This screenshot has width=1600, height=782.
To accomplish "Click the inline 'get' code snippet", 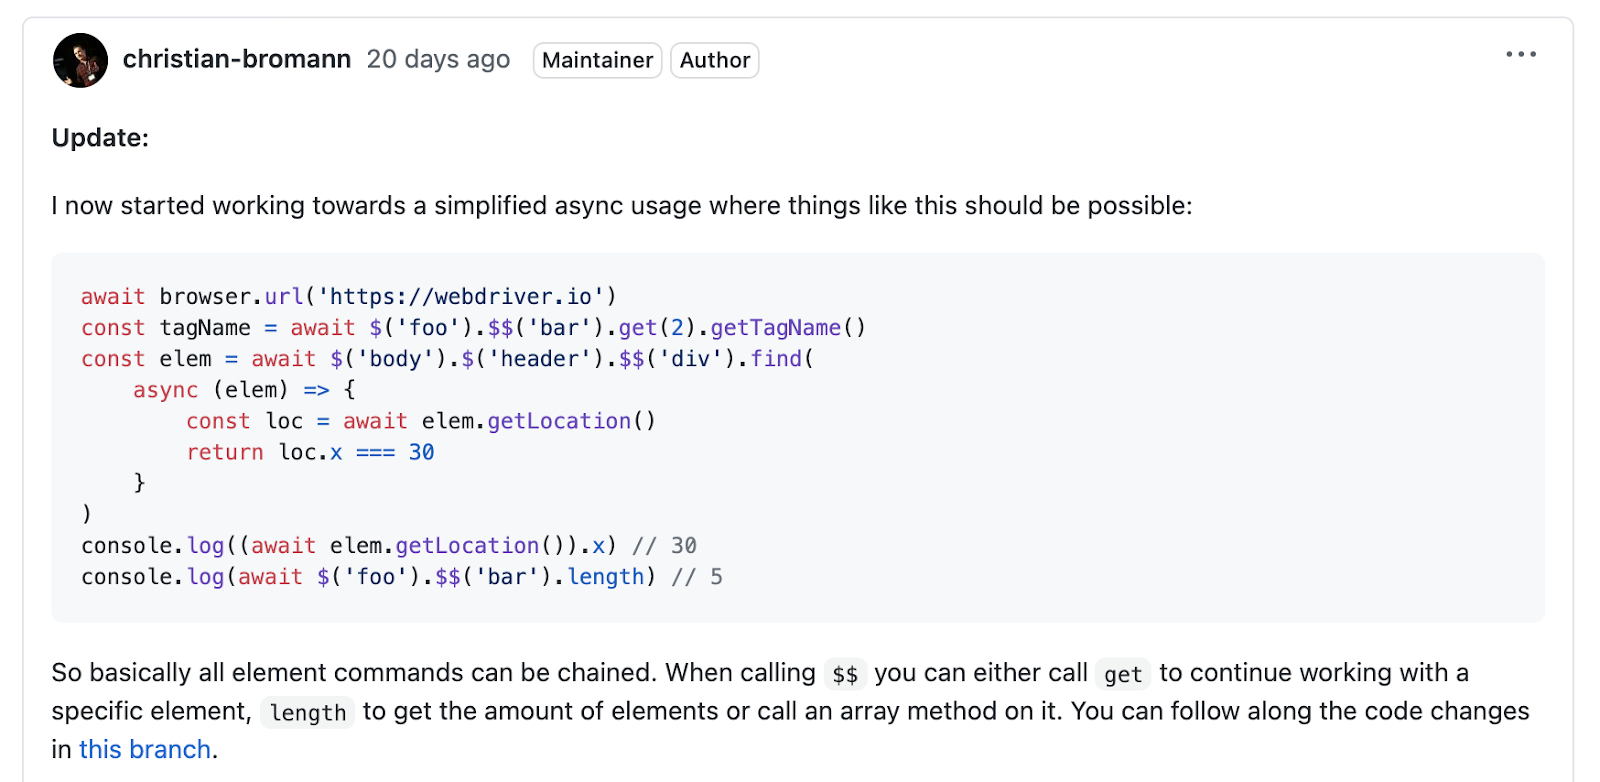I will pyautogui.click(x=1122, y=675).
